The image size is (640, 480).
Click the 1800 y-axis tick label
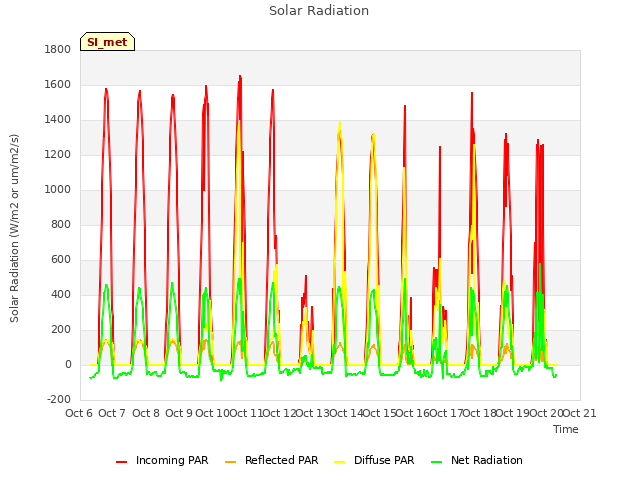58,49
